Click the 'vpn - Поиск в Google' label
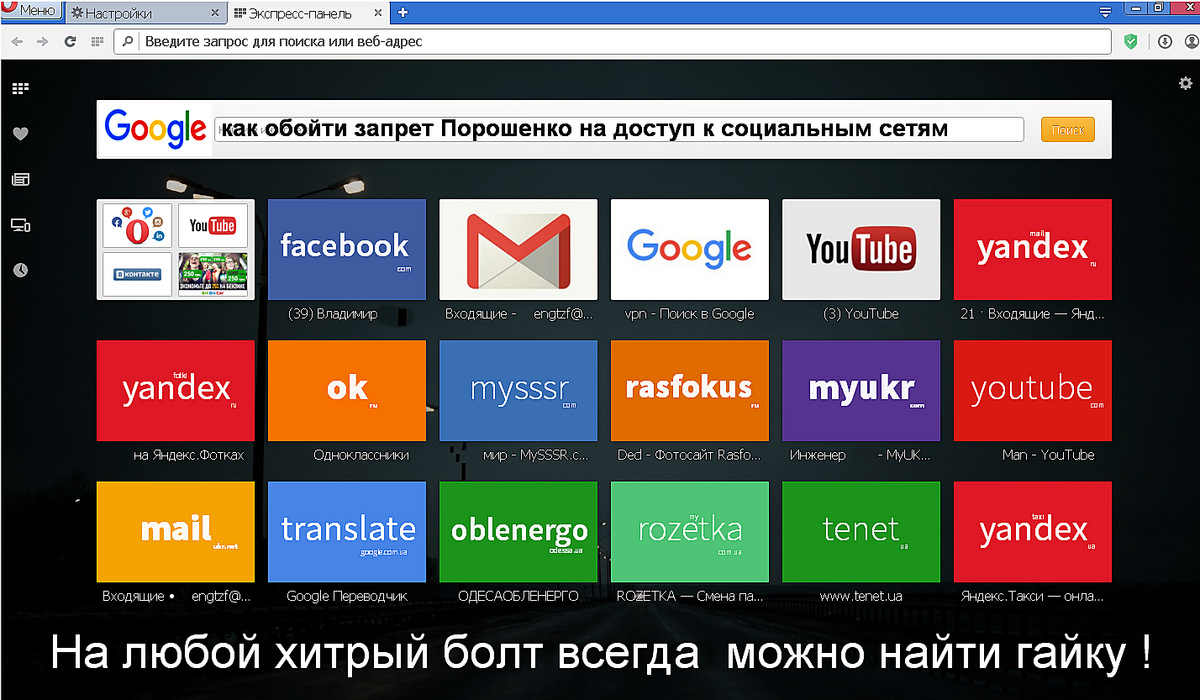The height and width of the screenshot is (700, 1200). [x=689, y=313]
